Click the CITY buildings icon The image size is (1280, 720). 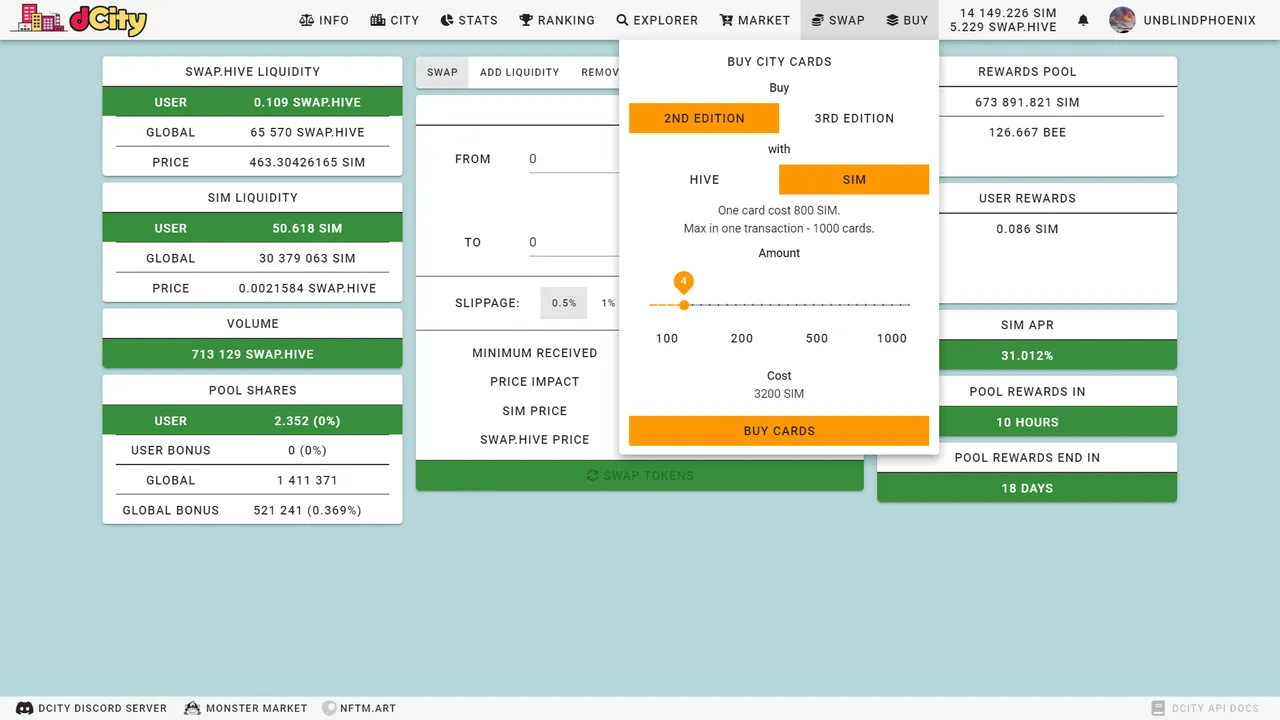tap(378, 20)
